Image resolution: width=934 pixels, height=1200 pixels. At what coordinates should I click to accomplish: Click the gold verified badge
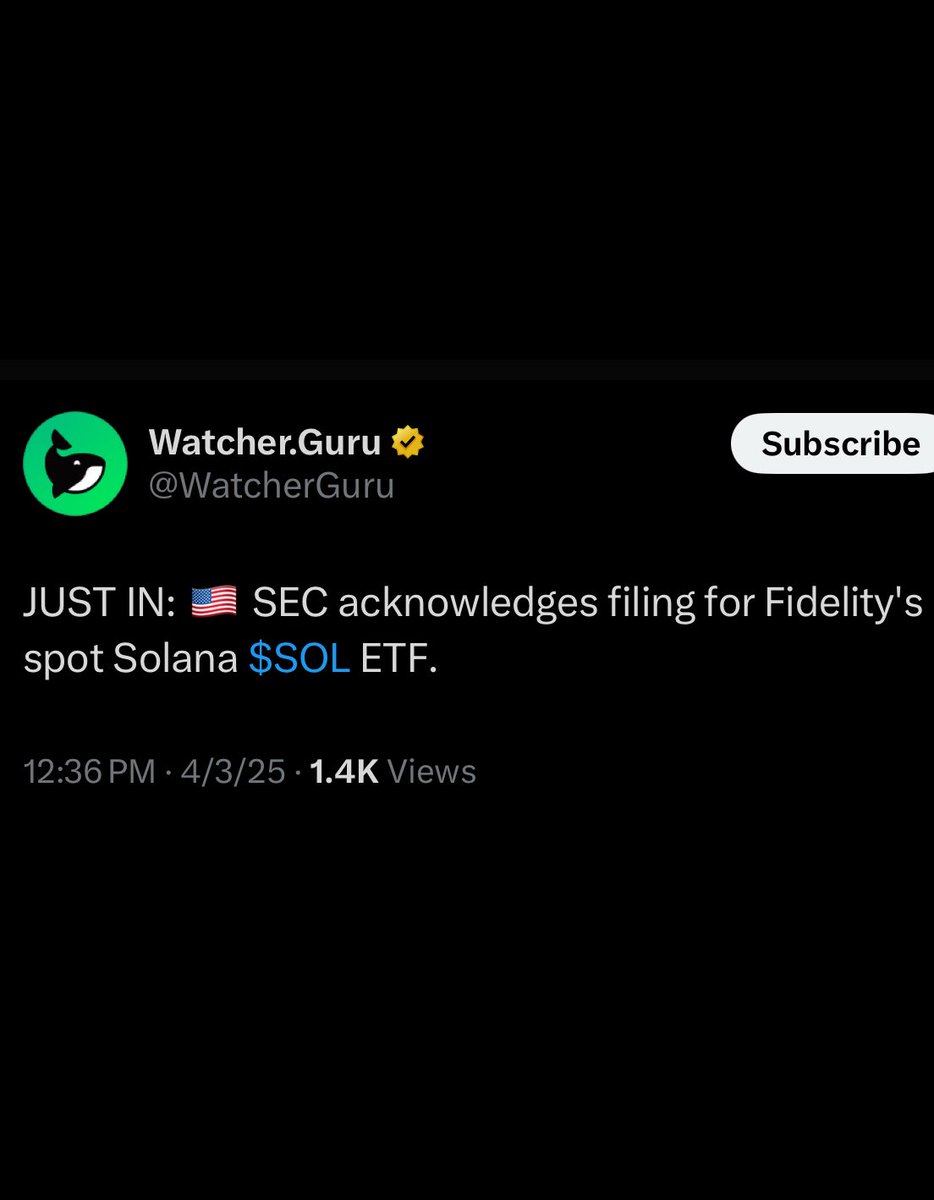point(408,441)
